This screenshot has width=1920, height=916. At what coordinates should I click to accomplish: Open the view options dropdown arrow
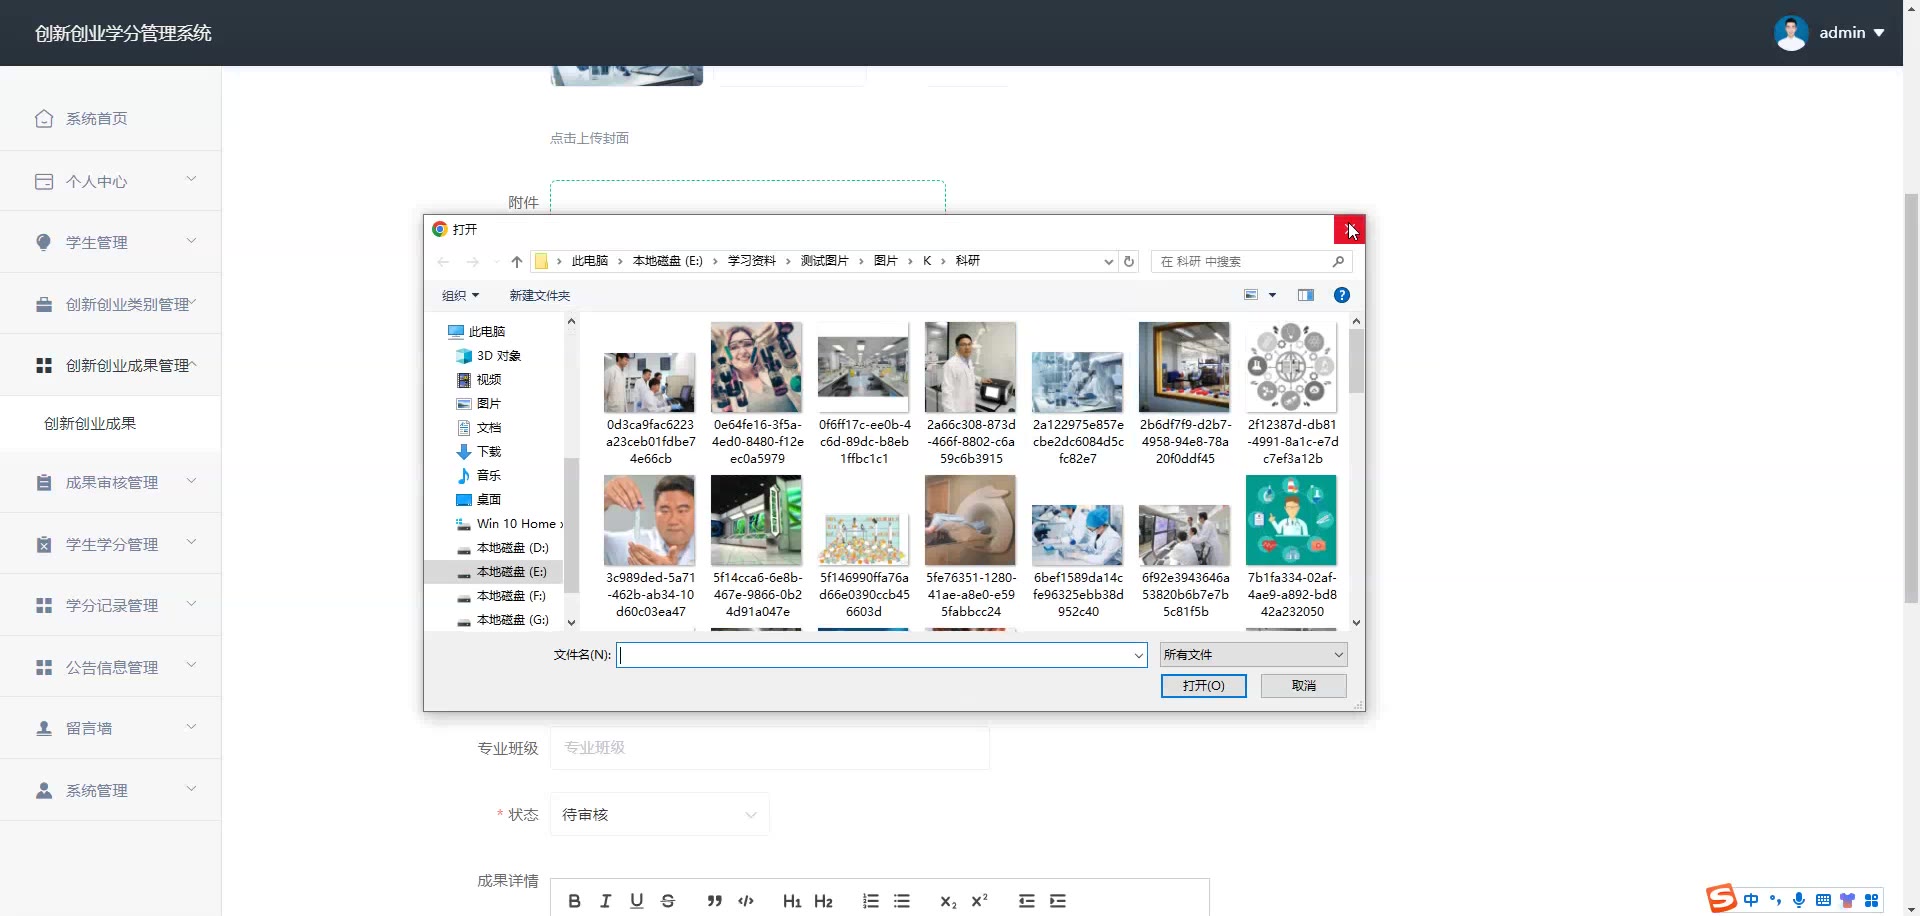pyautogui.click(x=1272, y=295)
